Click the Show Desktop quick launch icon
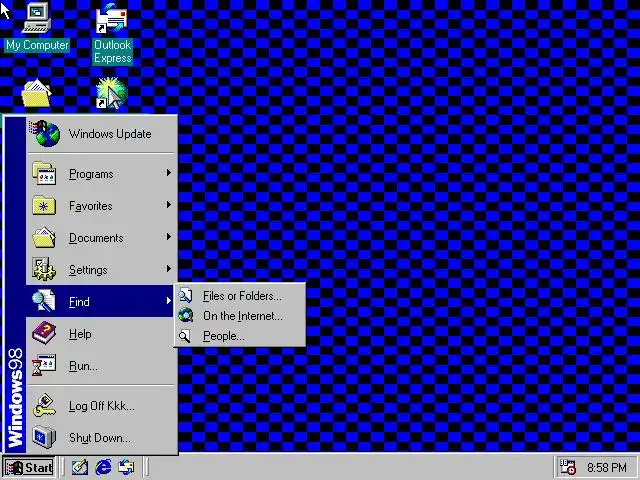 [80, 467]
